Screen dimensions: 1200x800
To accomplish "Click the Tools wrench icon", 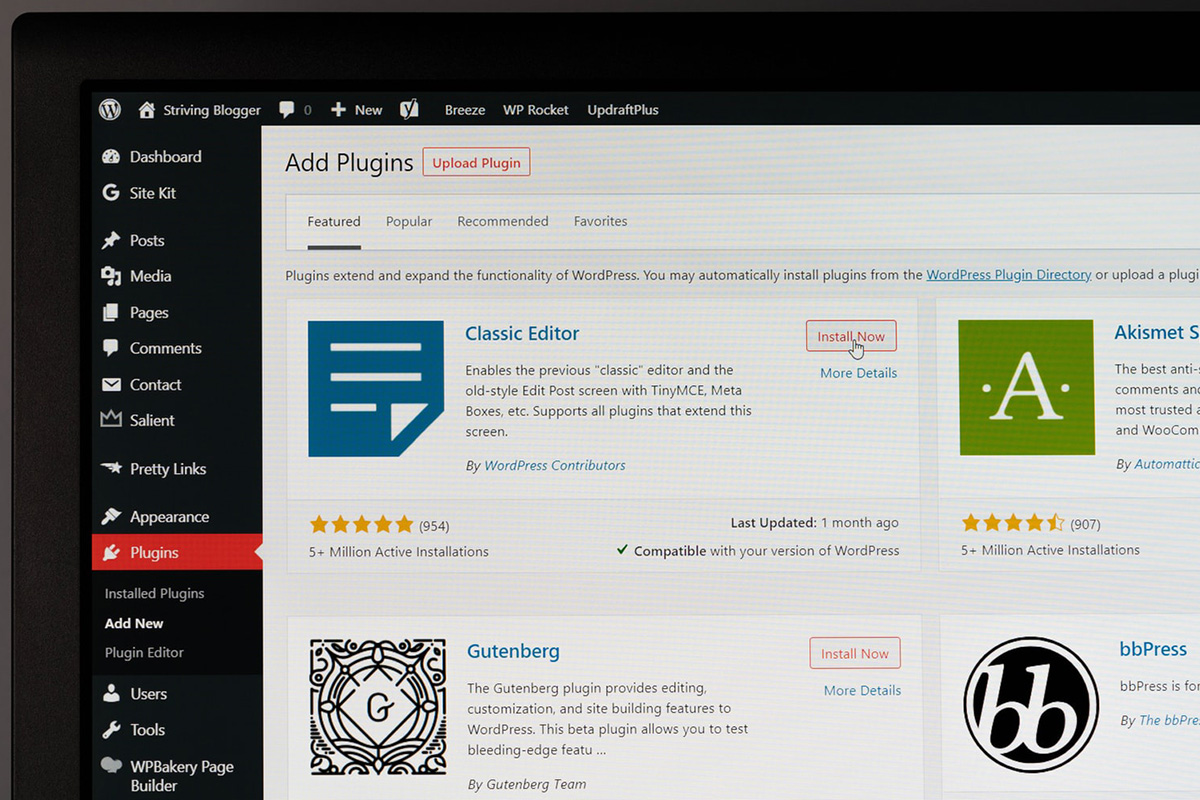I will coord(111,730).
